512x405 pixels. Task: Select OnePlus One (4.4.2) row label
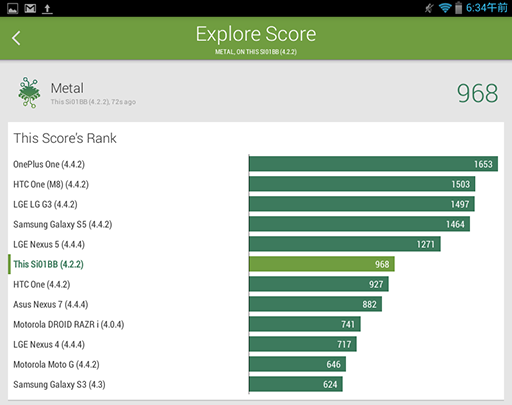tap(49, 164)
